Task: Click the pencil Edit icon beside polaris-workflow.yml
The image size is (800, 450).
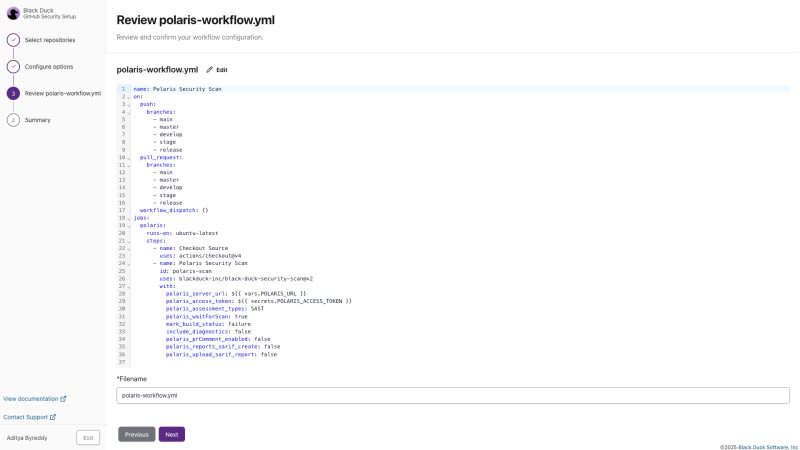Action: point(210,70)
